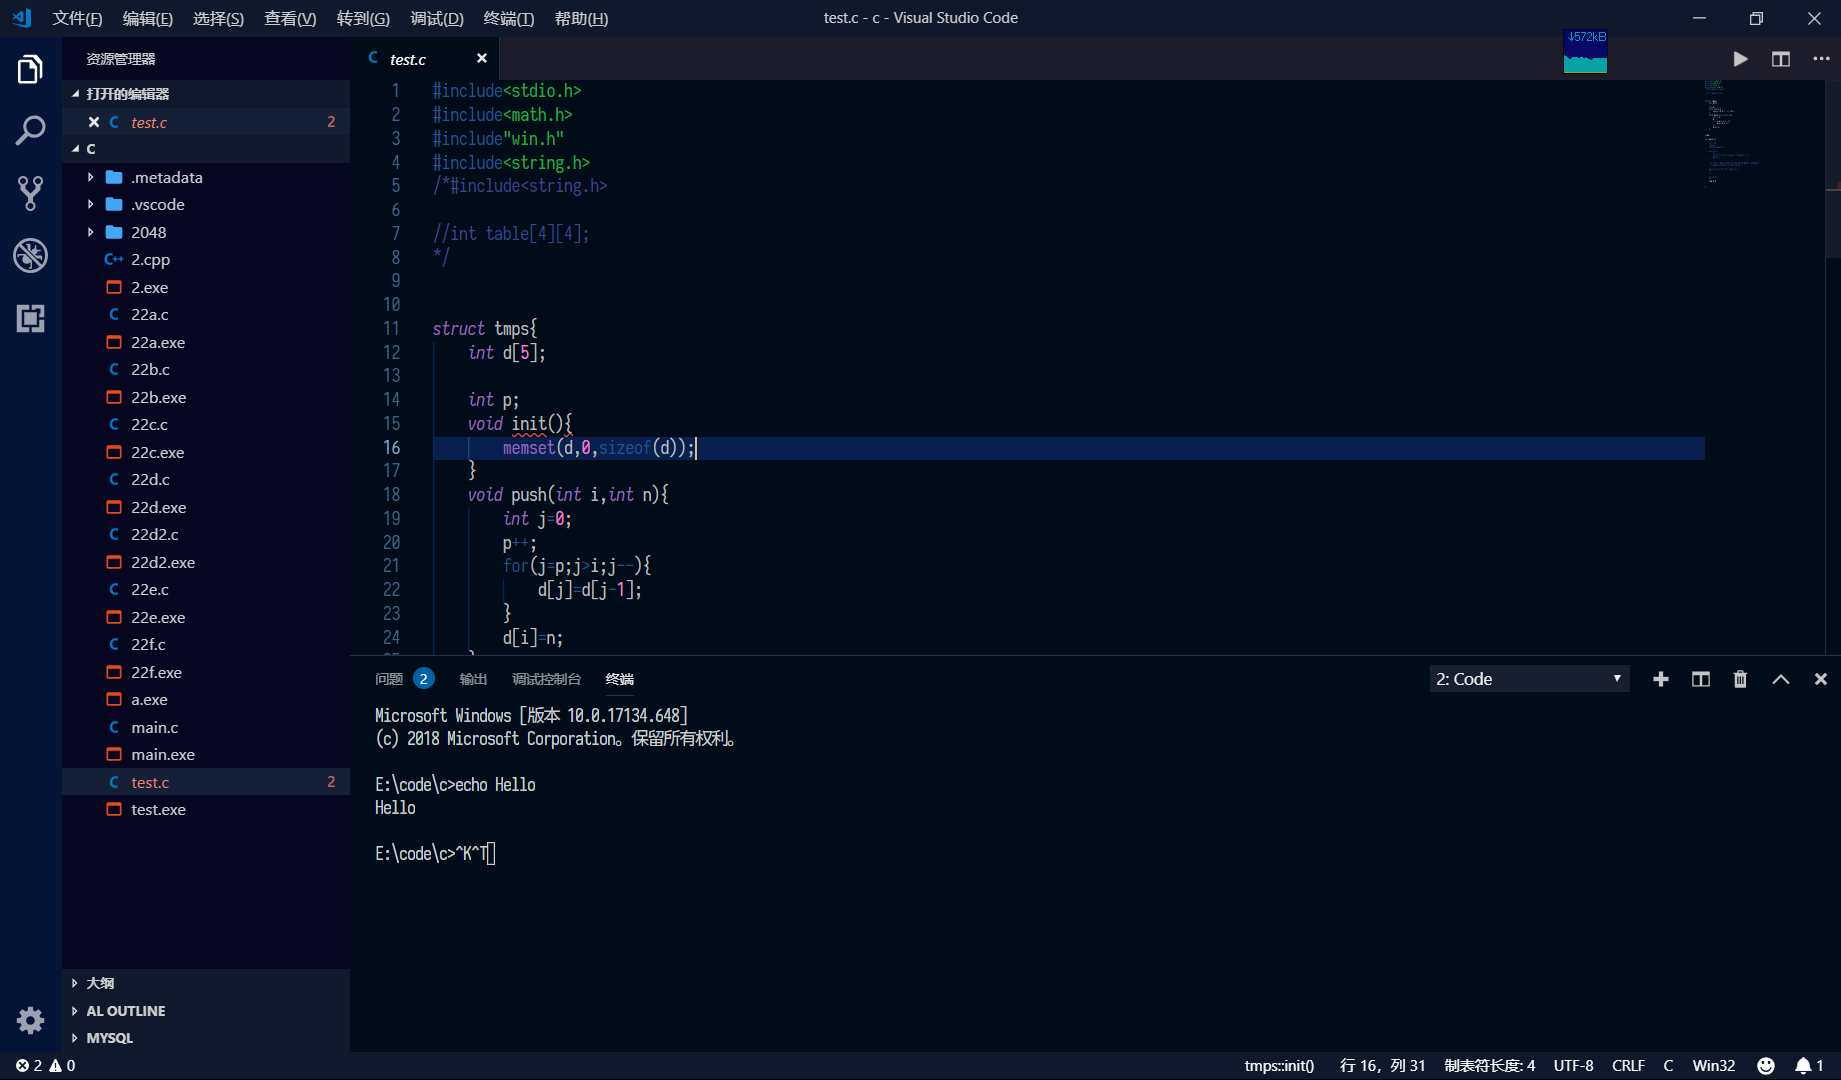Image resolution: width=1841 pixels, height=1080 pixels.
Task: Maximize the terminal panel size
Action: [1781, 679]
